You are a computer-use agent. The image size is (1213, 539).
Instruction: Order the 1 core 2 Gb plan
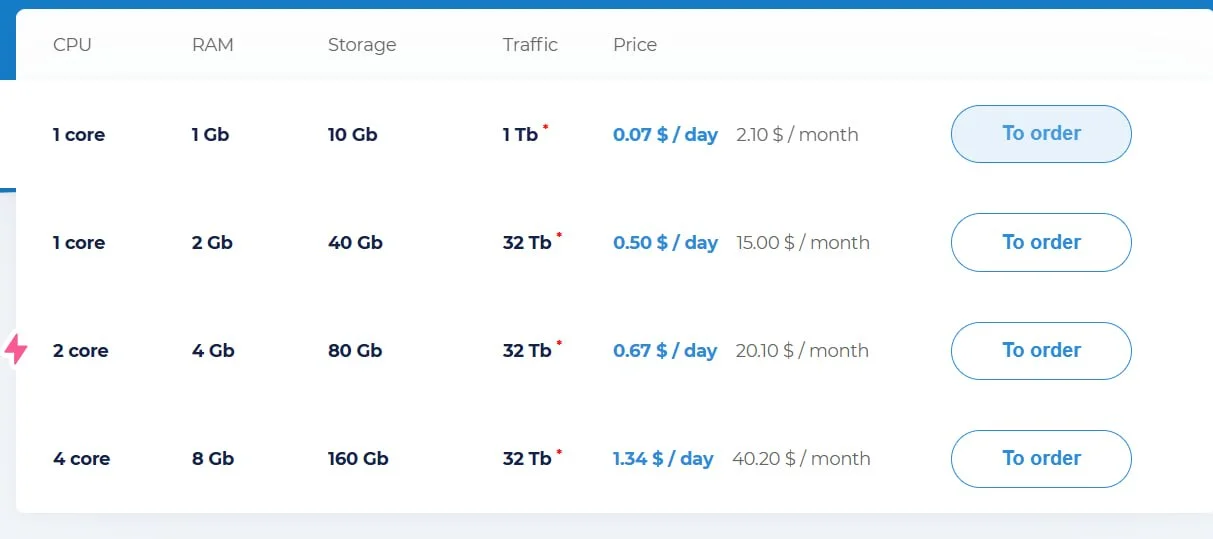(x=1040, y=242)
